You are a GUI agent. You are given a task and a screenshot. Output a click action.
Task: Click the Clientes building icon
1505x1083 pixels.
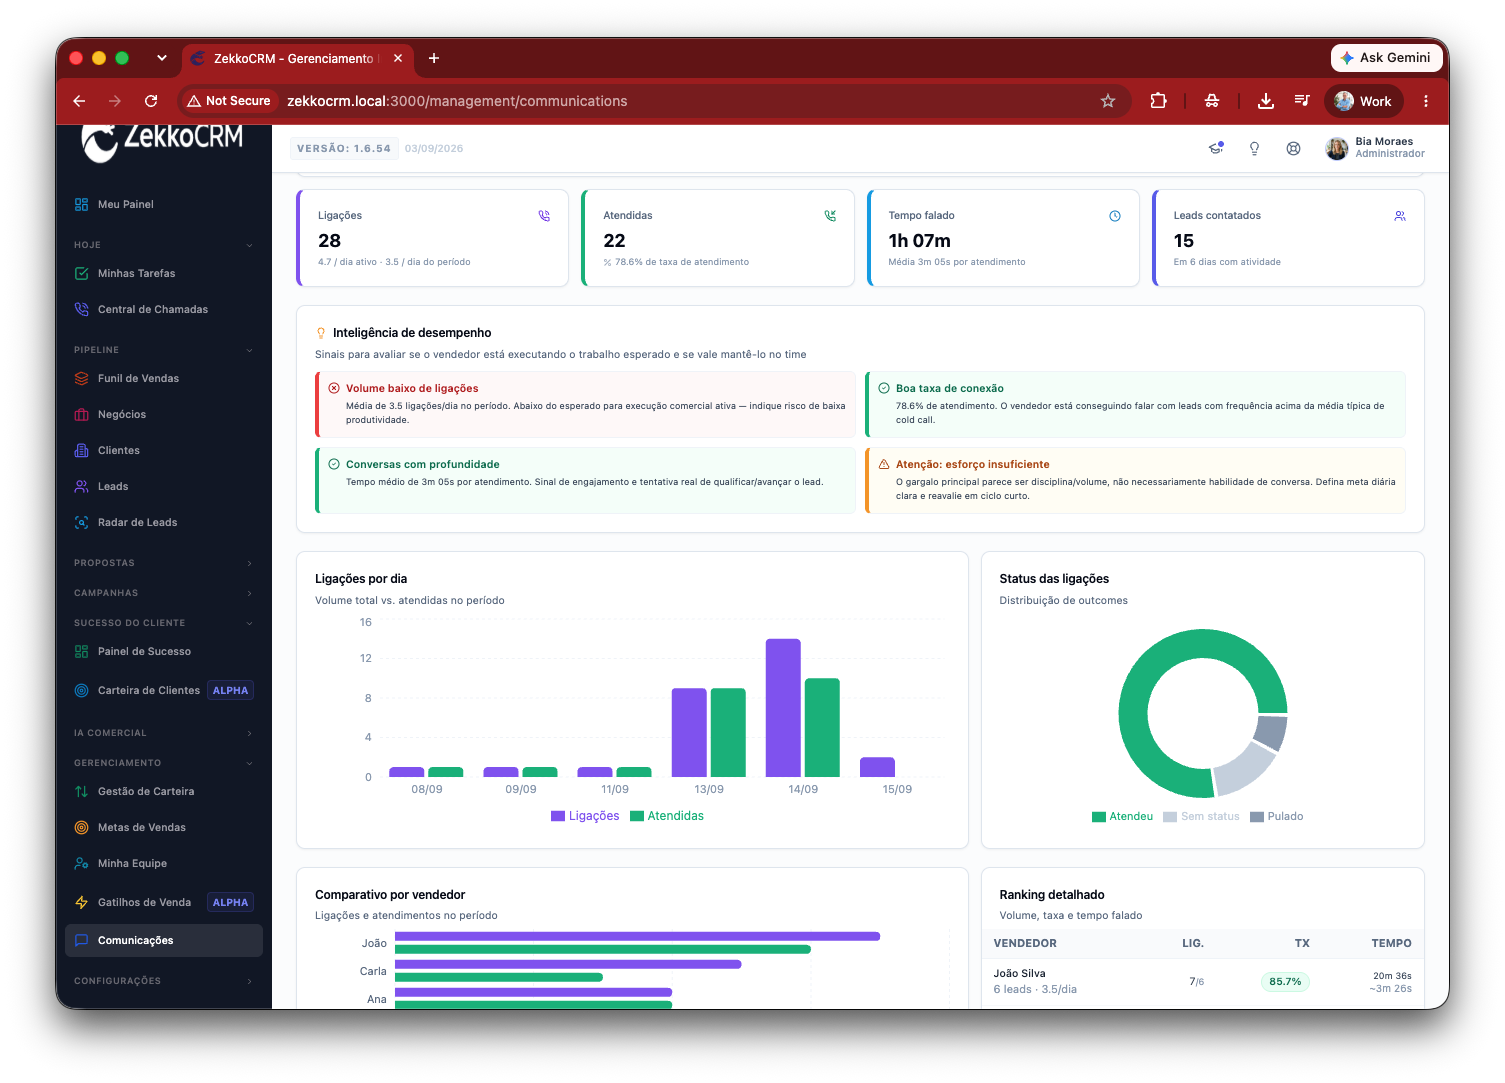tap(81, 450)
